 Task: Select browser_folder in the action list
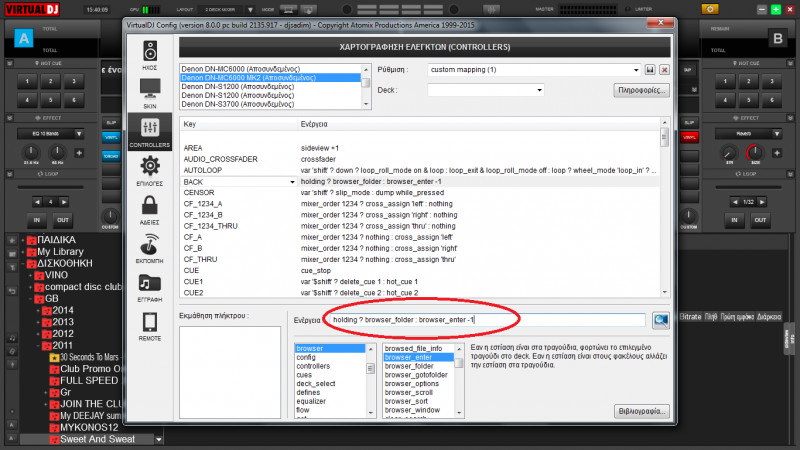click(x=410, y=366)
